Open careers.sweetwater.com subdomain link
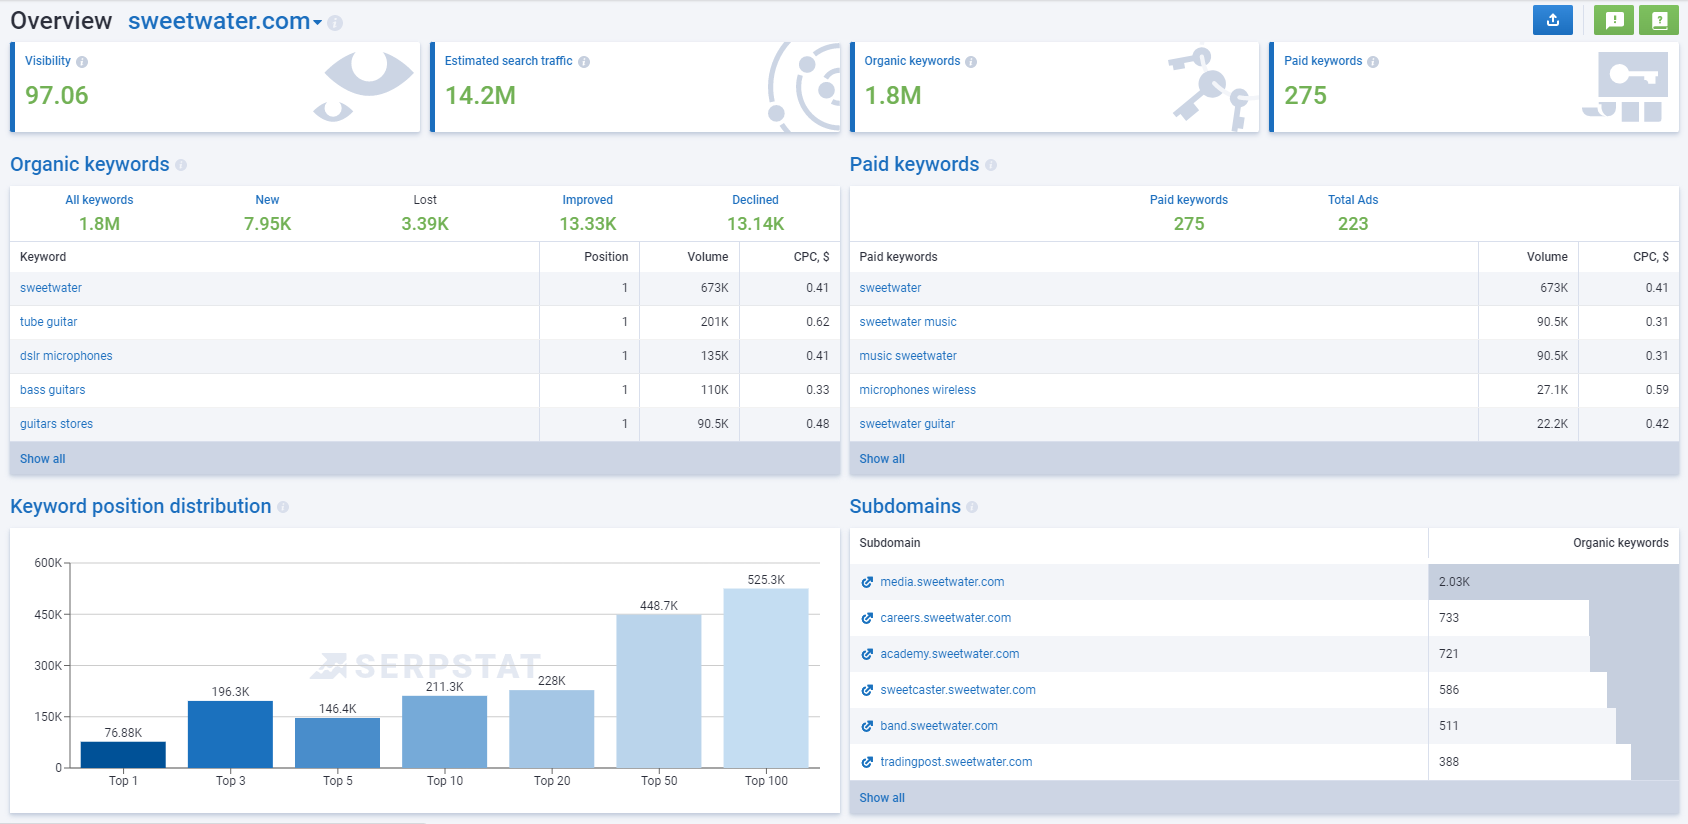 coord(946,618)
